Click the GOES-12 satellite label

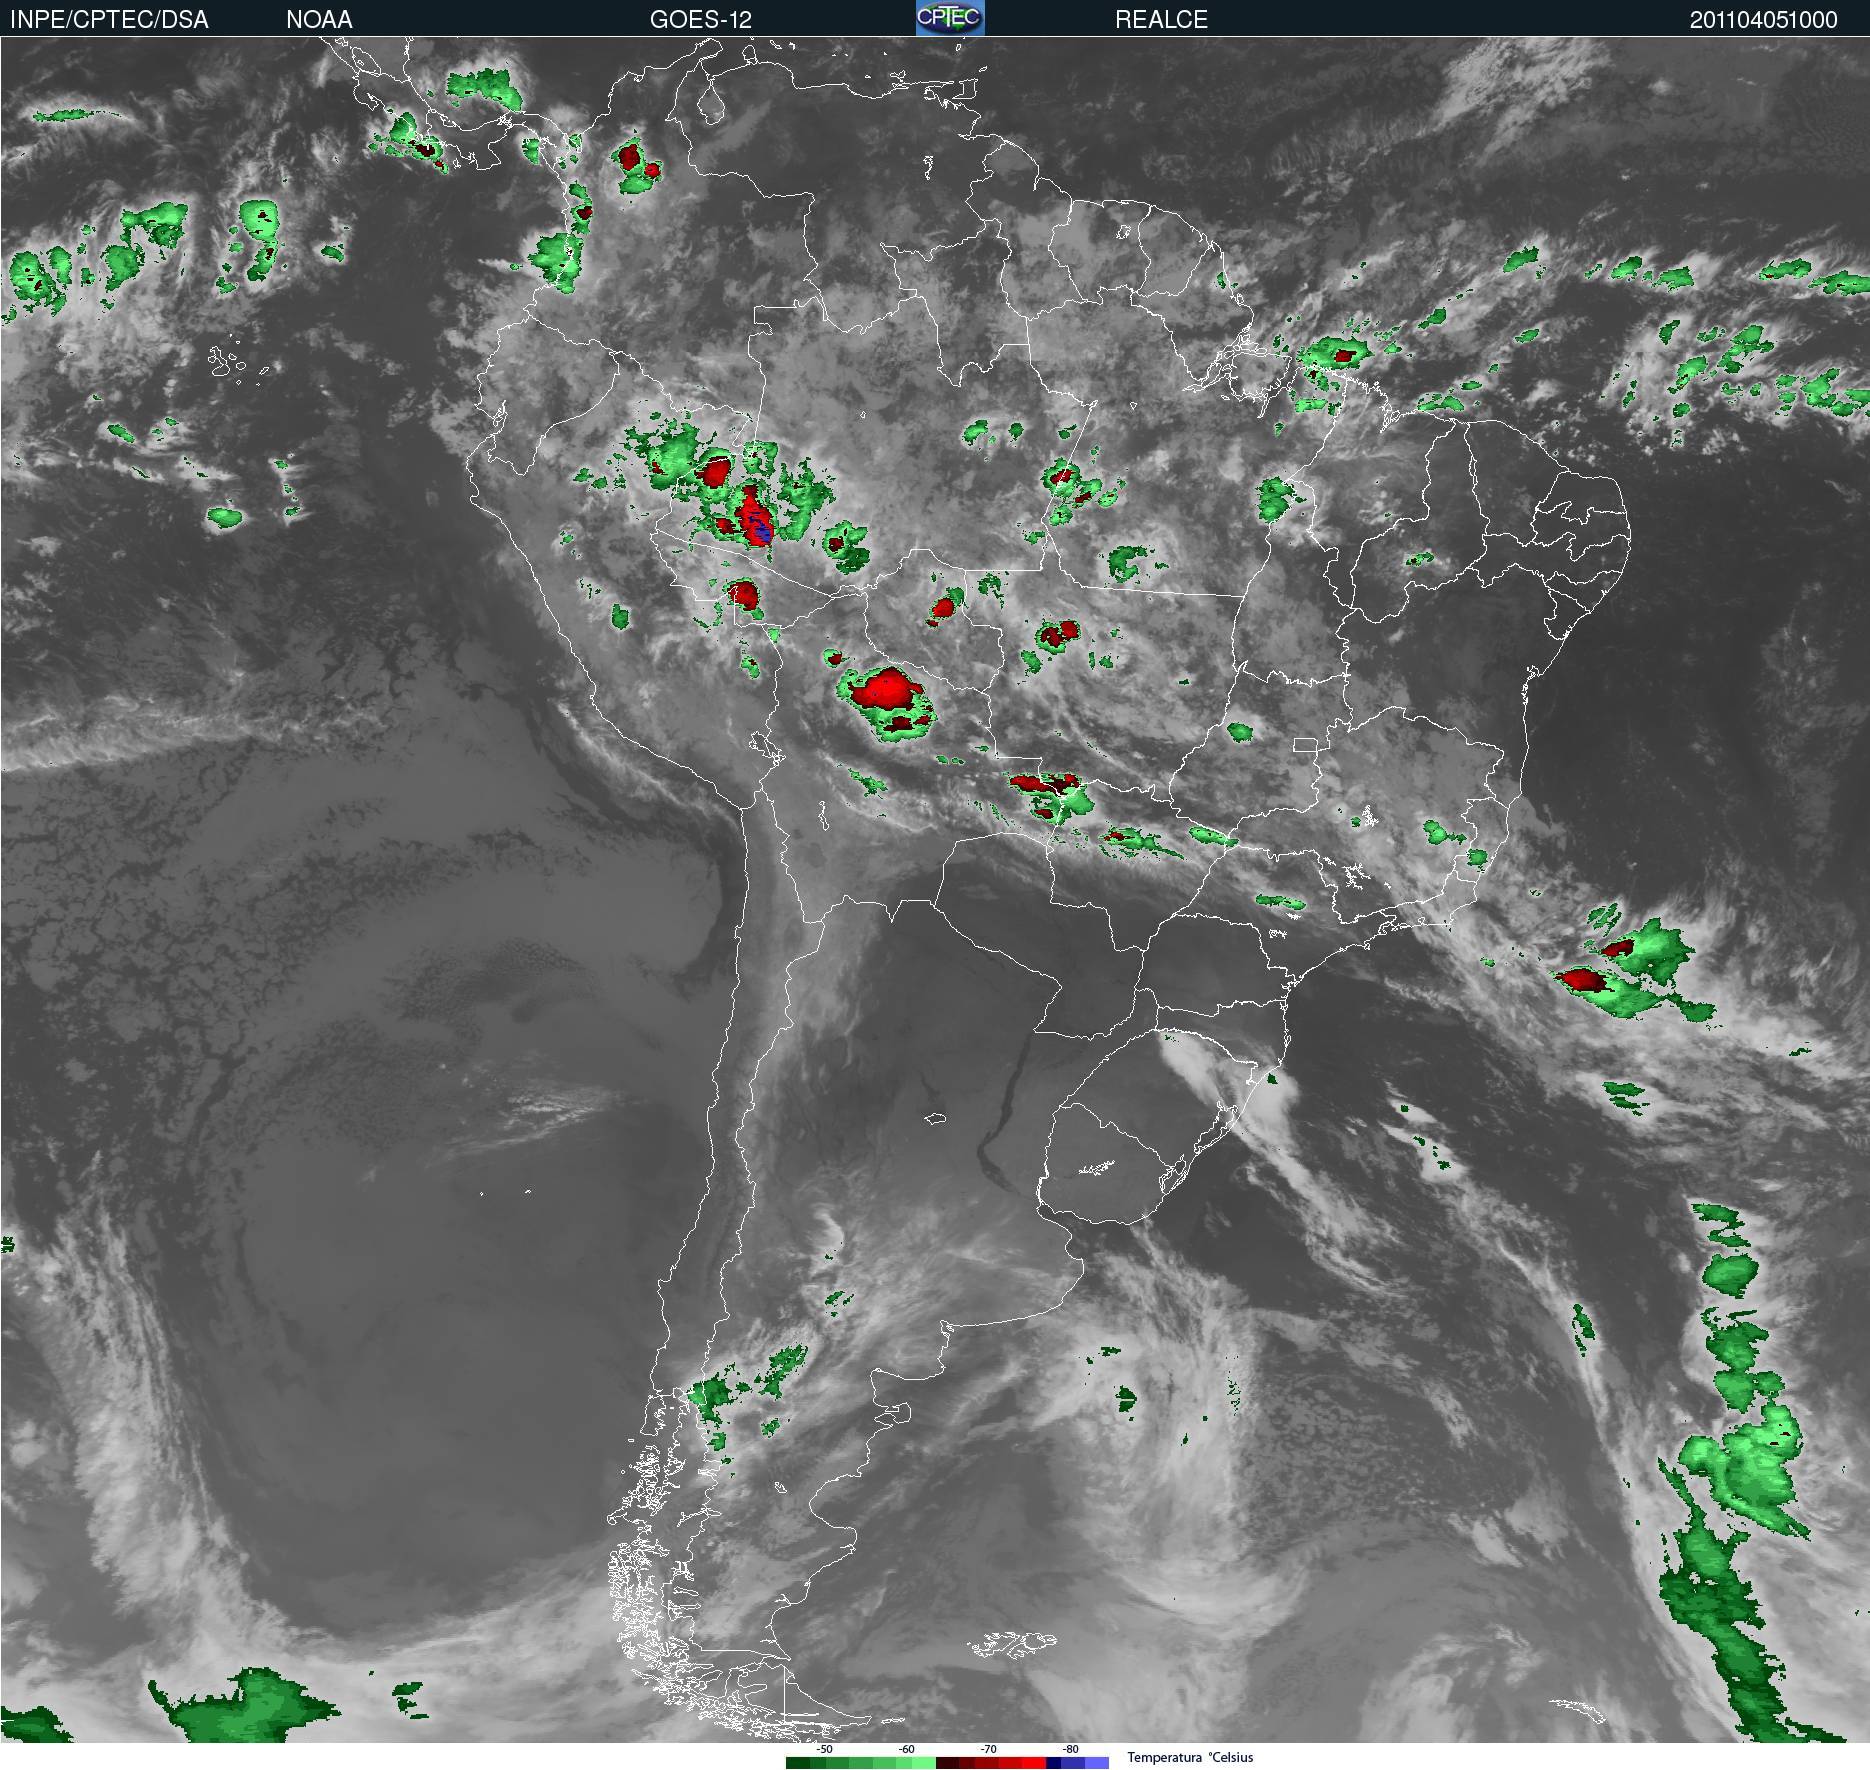(x=700, y=20)
